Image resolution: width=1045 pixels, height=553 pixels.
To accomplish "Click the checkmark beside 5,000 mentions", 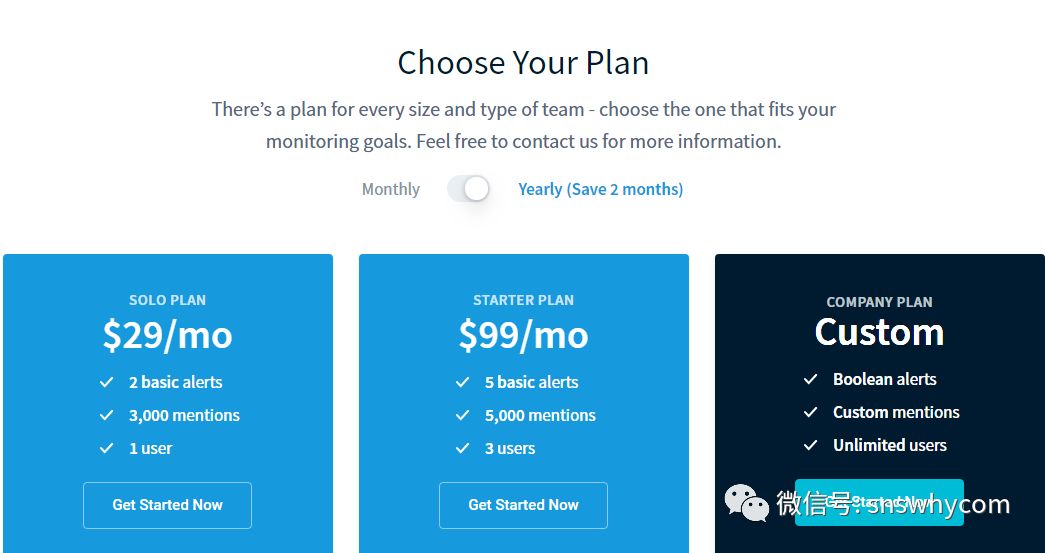I will pyautogui.click(x=463, y=415).
